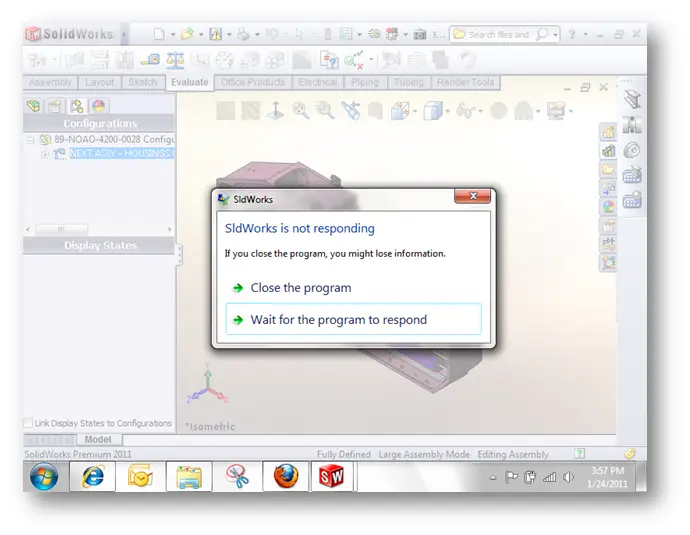Switch to DisplayManager color wheel tab icon
This screenshot has width=690, height=535.
click(99, 106)
